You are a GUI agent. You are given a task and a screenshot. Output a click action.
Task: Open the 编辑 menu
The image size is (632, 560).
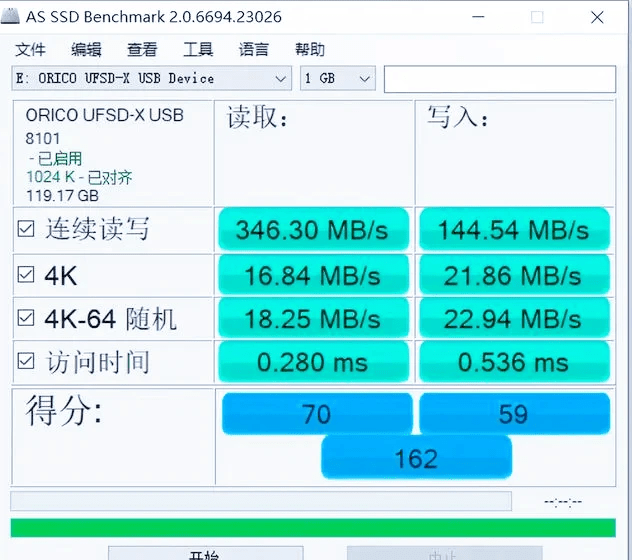click(86, 50)
